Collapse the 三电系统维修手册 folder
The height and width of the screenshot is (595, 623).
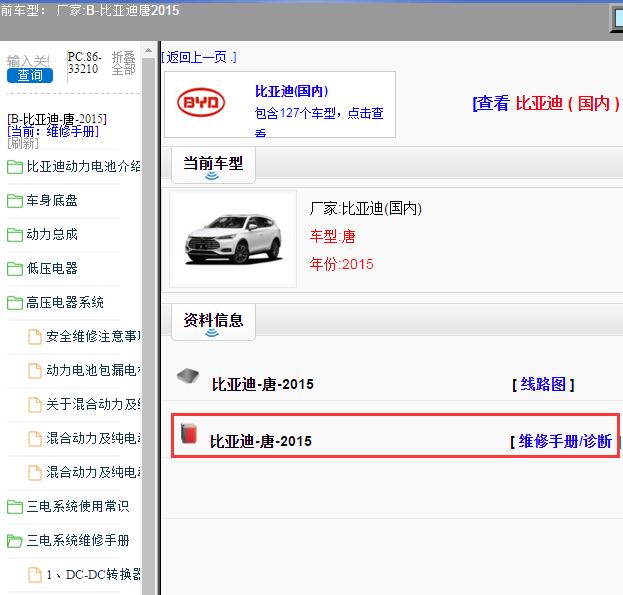78,541
